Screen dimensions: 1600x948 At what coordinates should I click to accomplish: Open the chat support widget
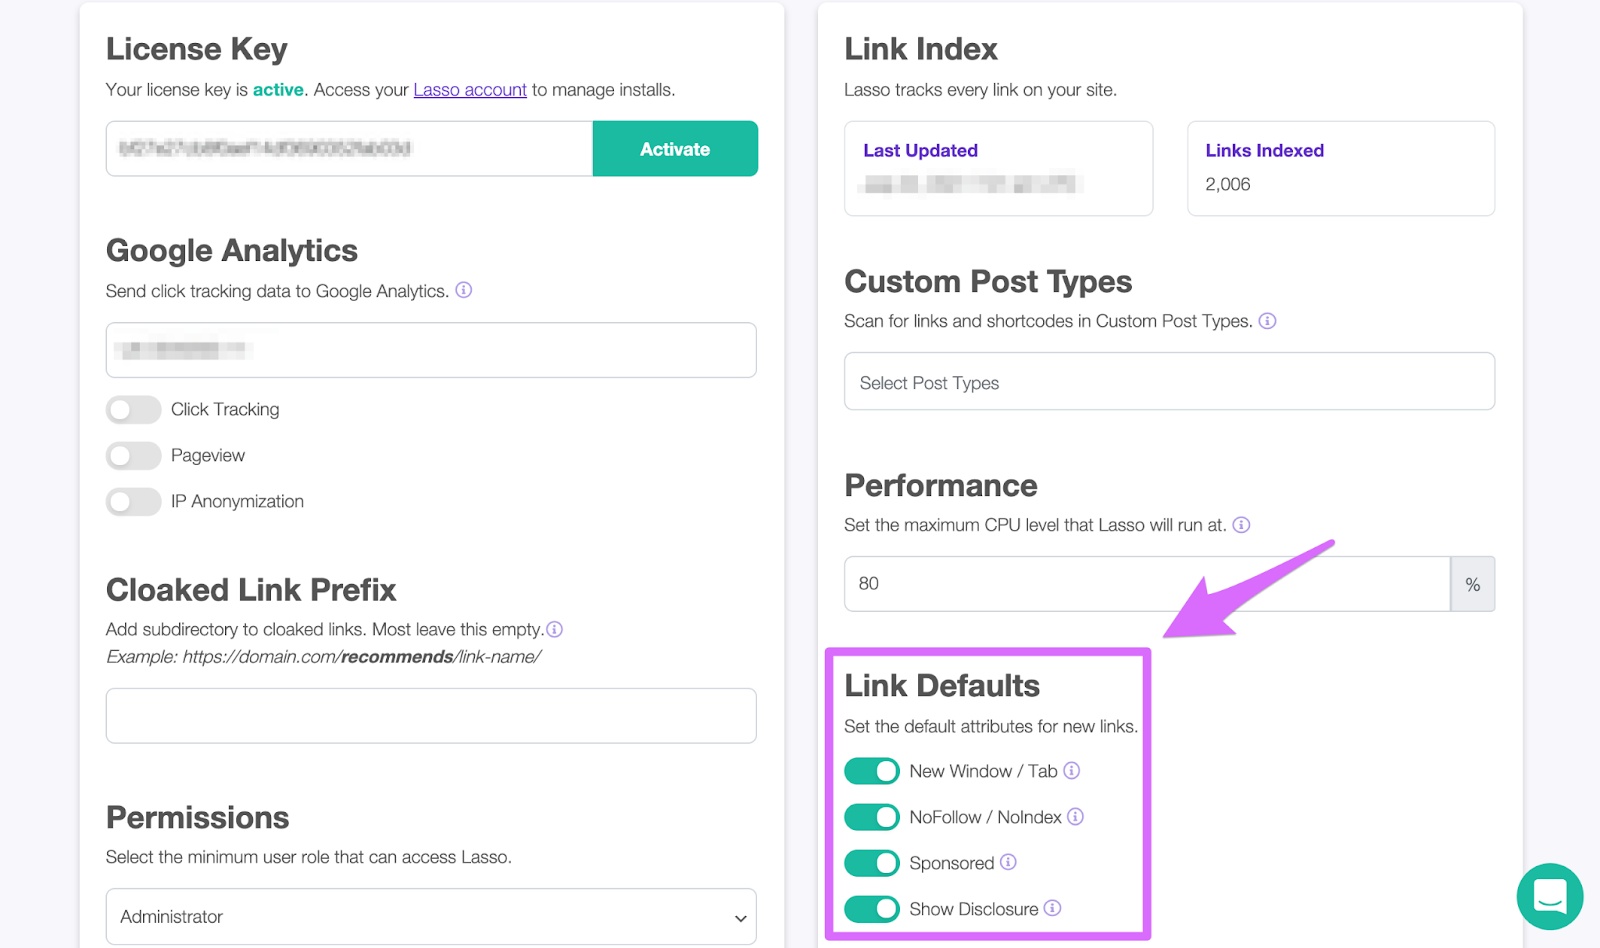1550,897
